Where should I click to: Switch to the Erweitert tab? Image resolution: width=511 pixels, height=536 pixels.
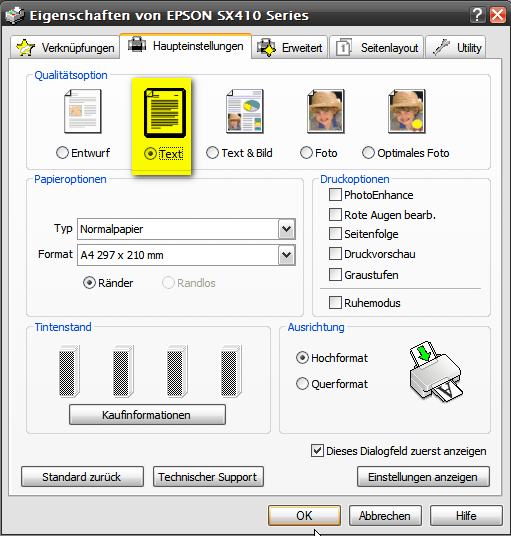click(290, 48)
